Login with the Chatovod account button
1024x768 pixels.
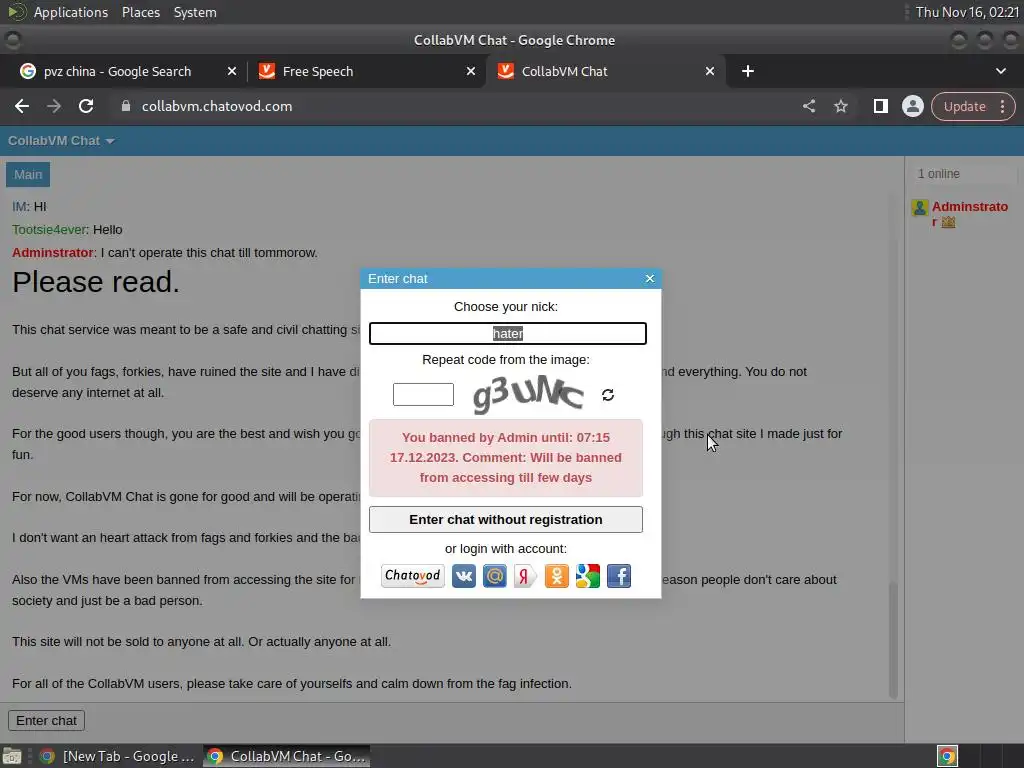point(413,576)
